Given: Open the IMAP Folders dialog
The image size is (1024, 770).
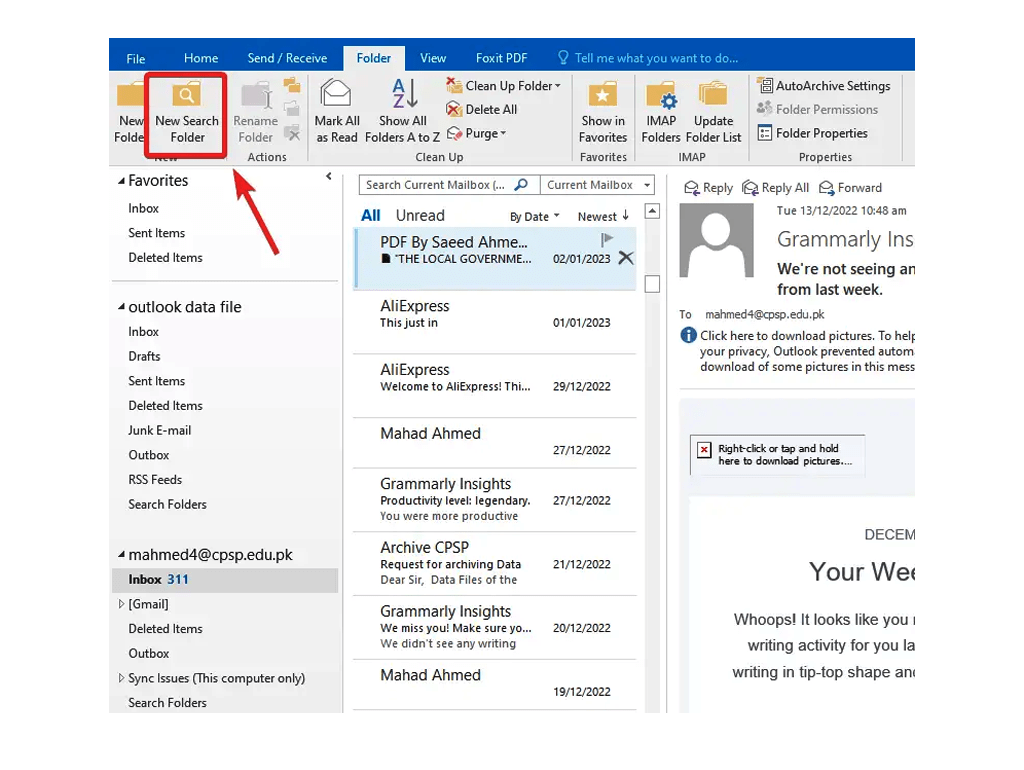Looking at the screenshot, I should point(660,110).
